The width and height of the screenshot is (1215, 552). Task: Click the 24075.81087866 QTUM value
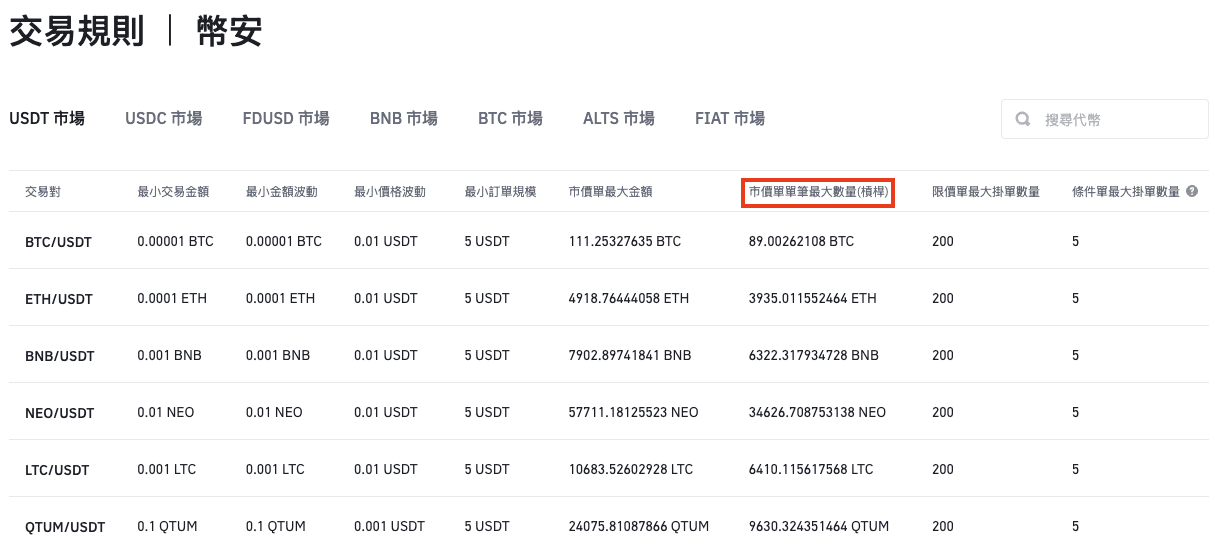pyautogui.click(x=639, y=526)
